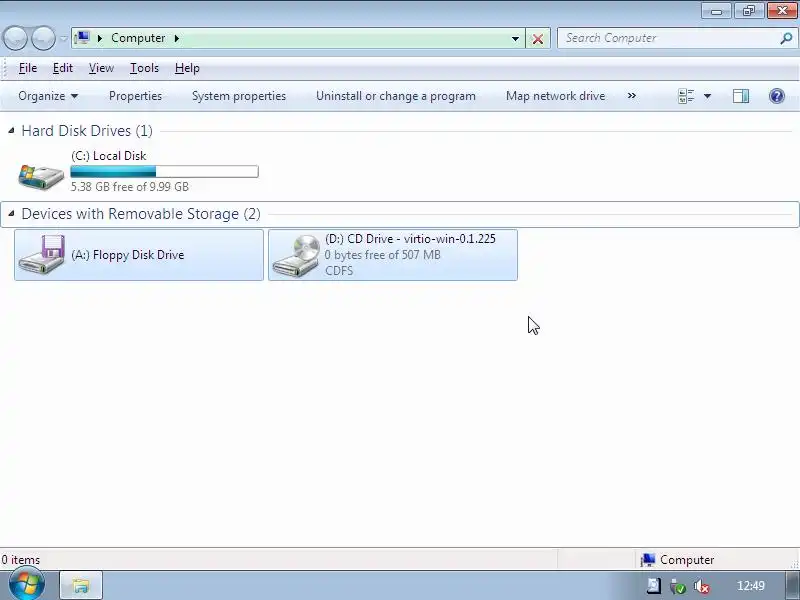800x600 pixels.
Task: Open the Tools menu
Action: pyautogui.click(x=144, y=68)
